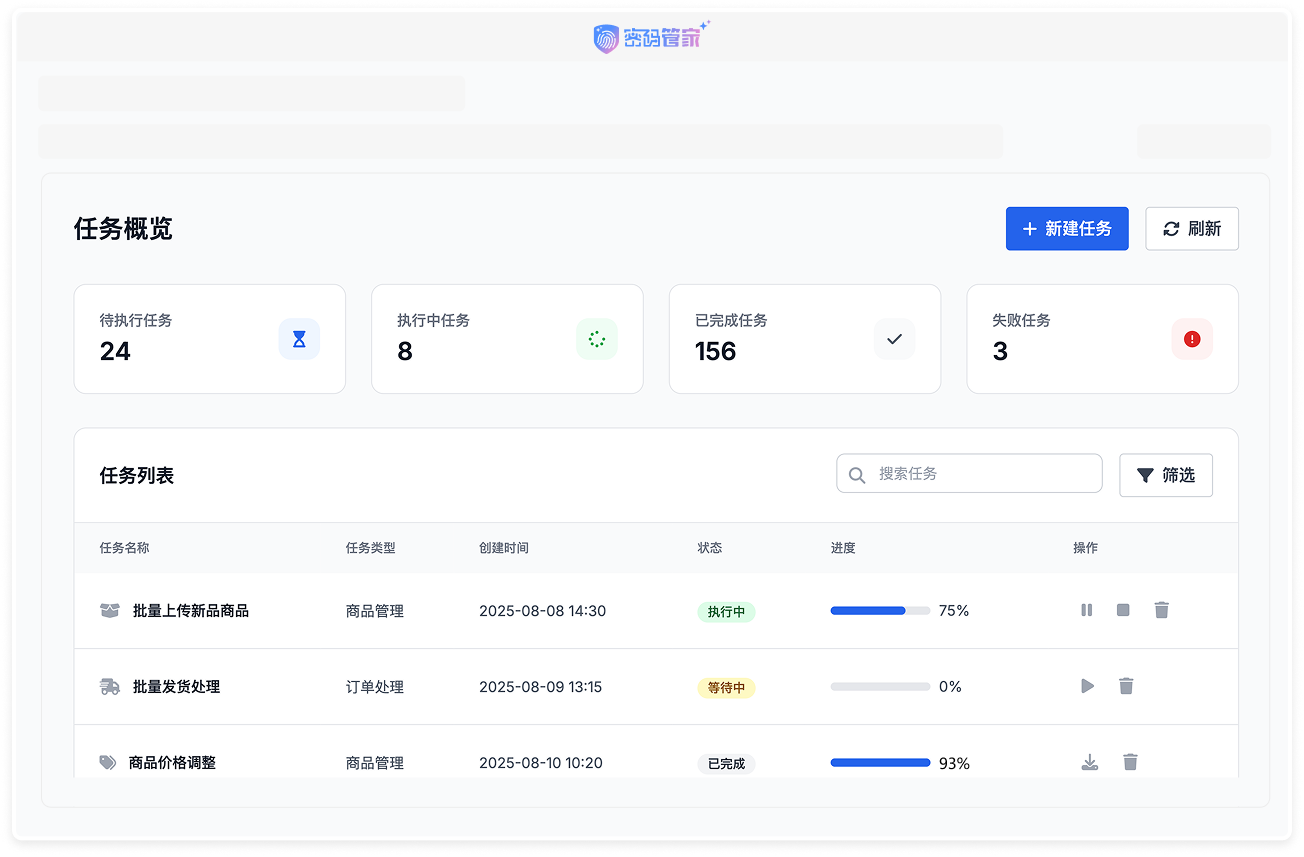1304x857 pixels.
Task: Delete the 批量发货处理 task
Action: coord(1126,686)
